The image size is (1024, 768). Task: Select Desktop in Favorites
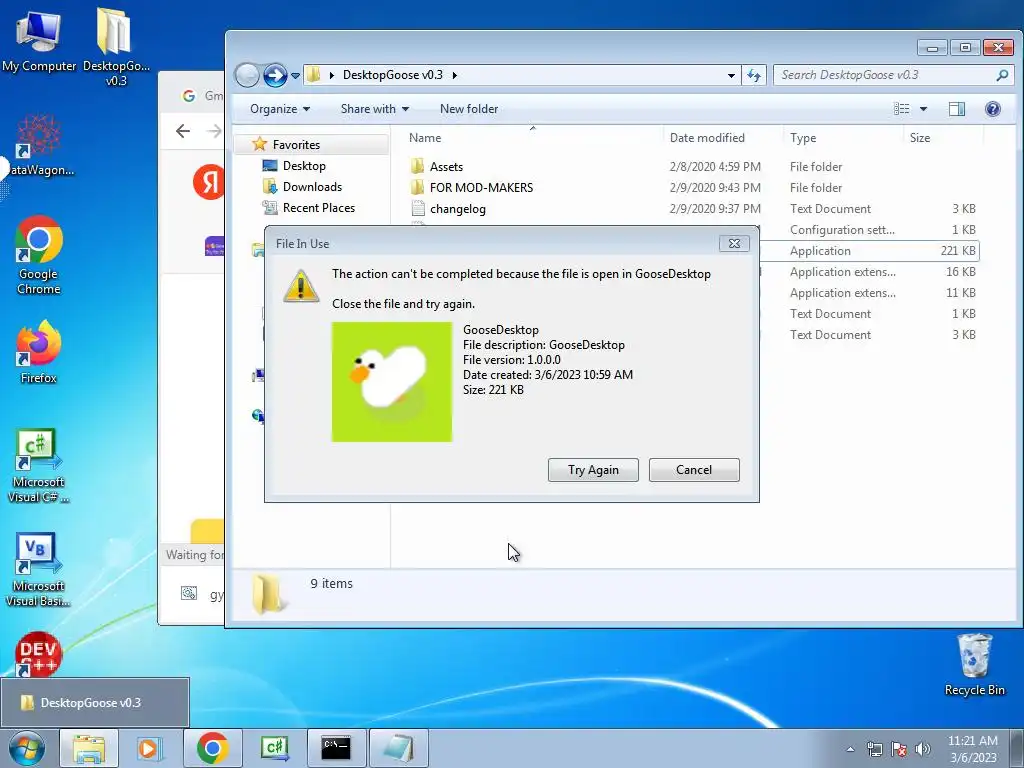304,166
